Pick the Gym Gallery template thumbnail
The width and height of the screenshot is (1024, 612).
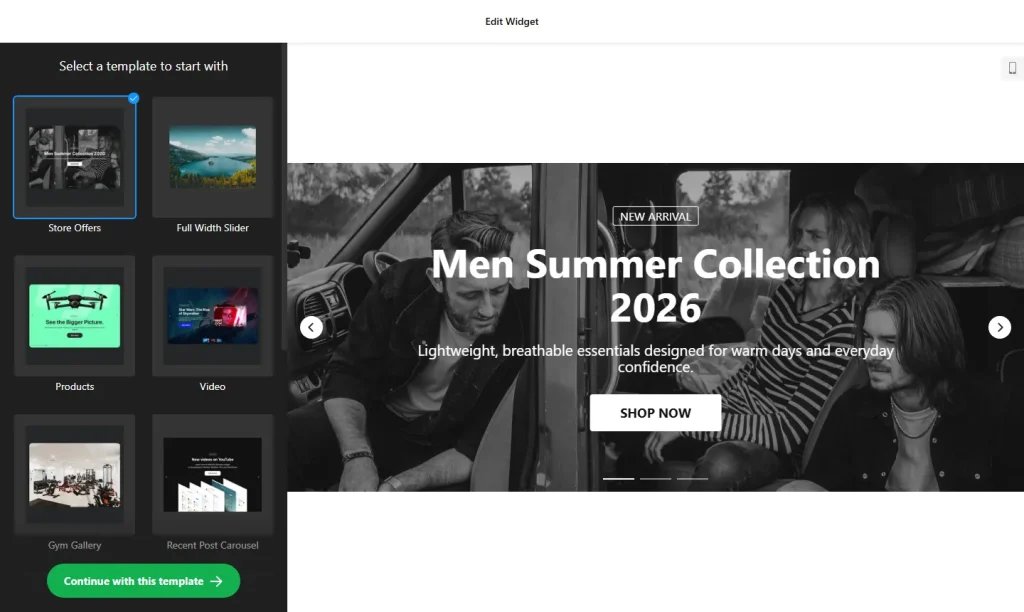click(74, 474)
